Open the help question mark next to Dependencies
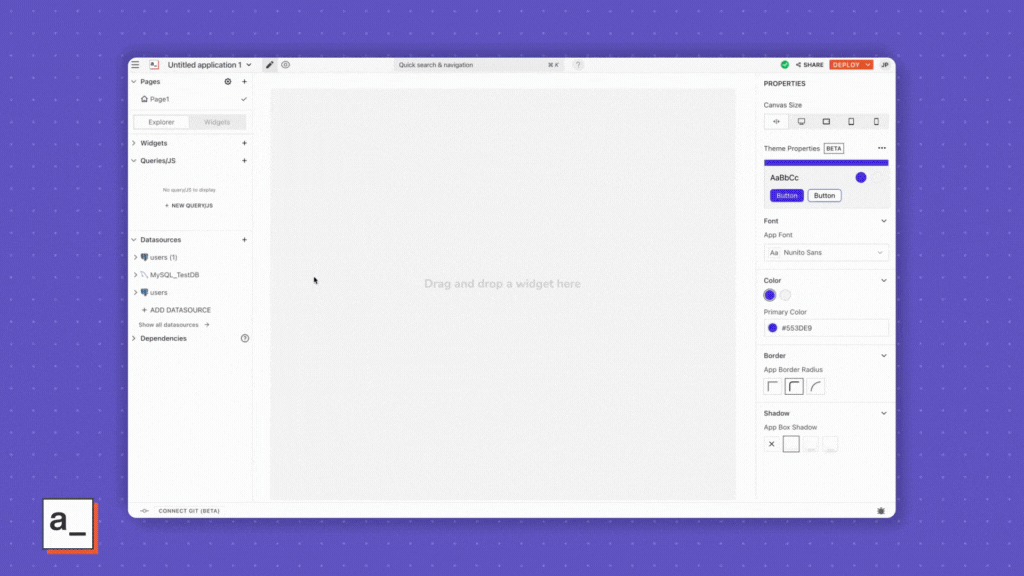1024x576 pixels. pyautogui.click(x=245, y=338)
